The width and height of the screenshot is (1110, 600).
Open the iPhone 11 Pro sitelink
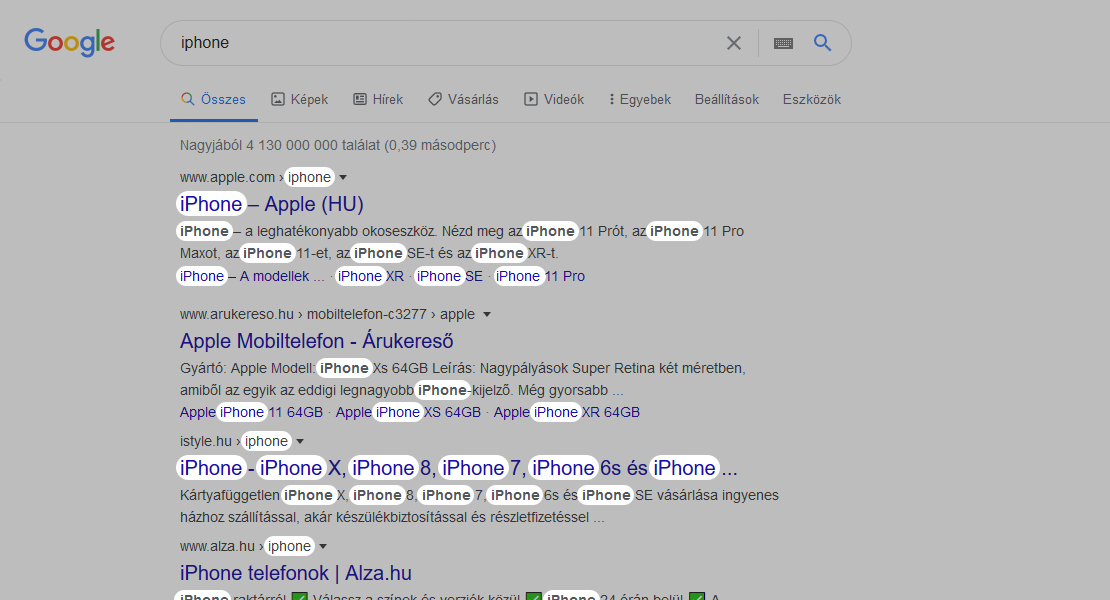tap(539, 276)
